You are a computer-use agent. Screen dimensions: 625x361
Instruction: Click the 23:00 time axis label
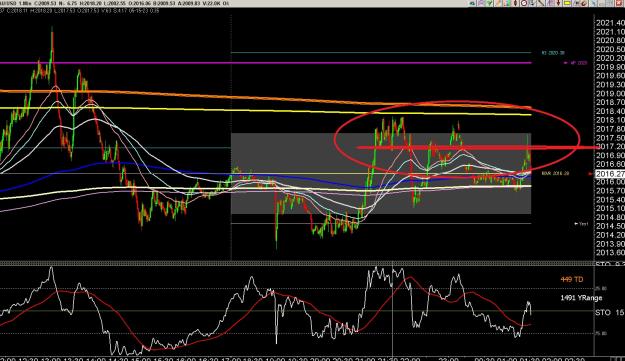(x=448, y=359)
